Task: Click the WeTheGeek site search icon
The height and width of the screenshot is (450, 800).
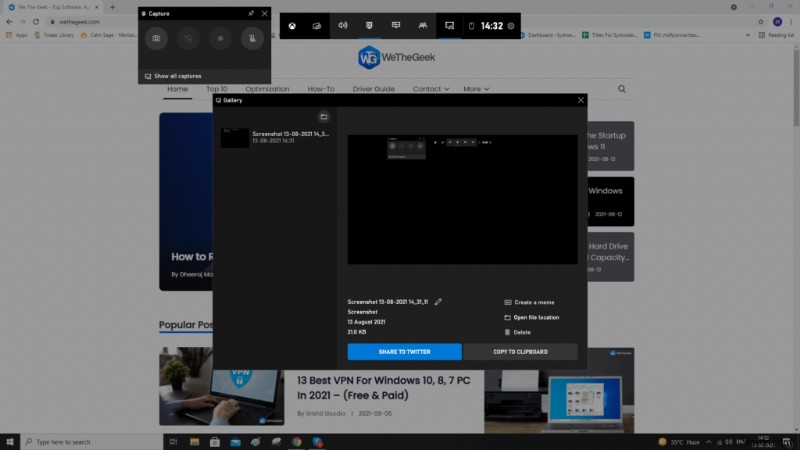Action: (x=621, y=89)
